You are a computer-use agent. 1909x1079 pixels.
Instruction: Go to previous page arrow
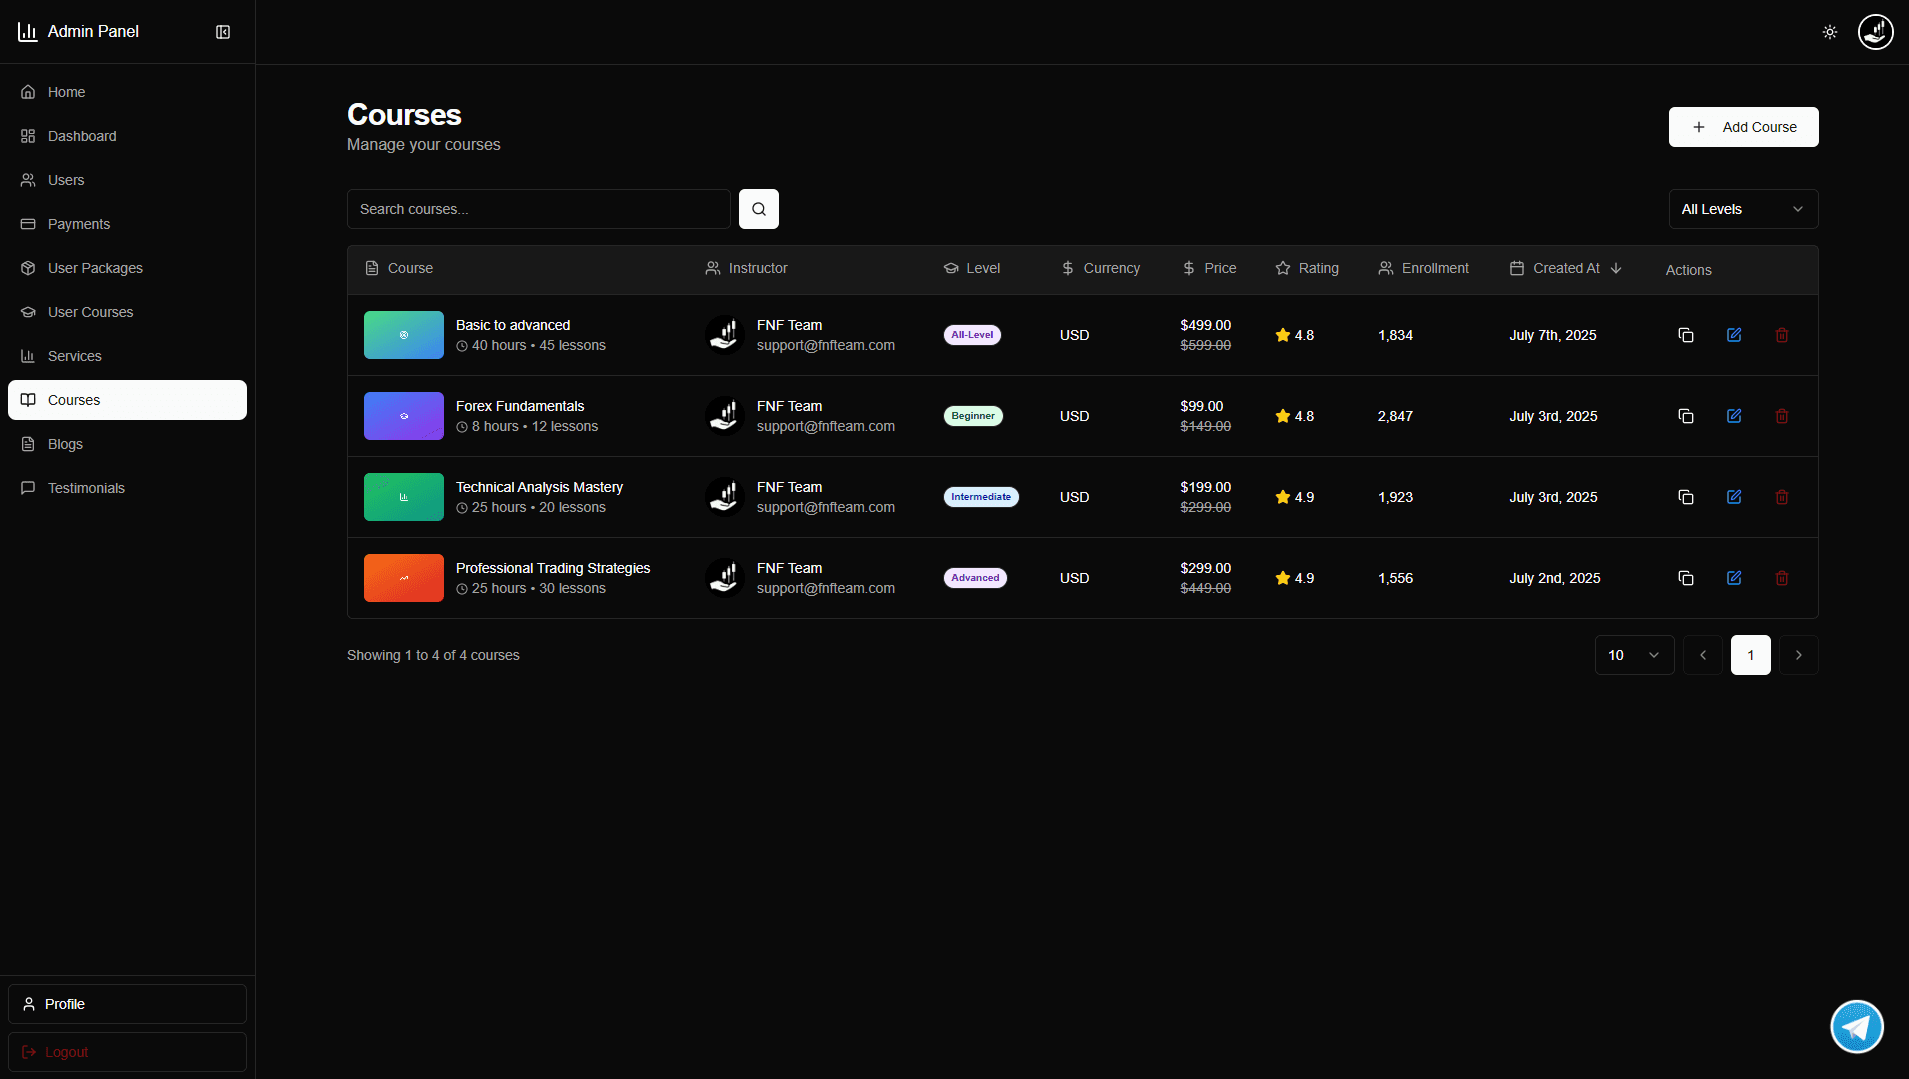point(1703,655)
